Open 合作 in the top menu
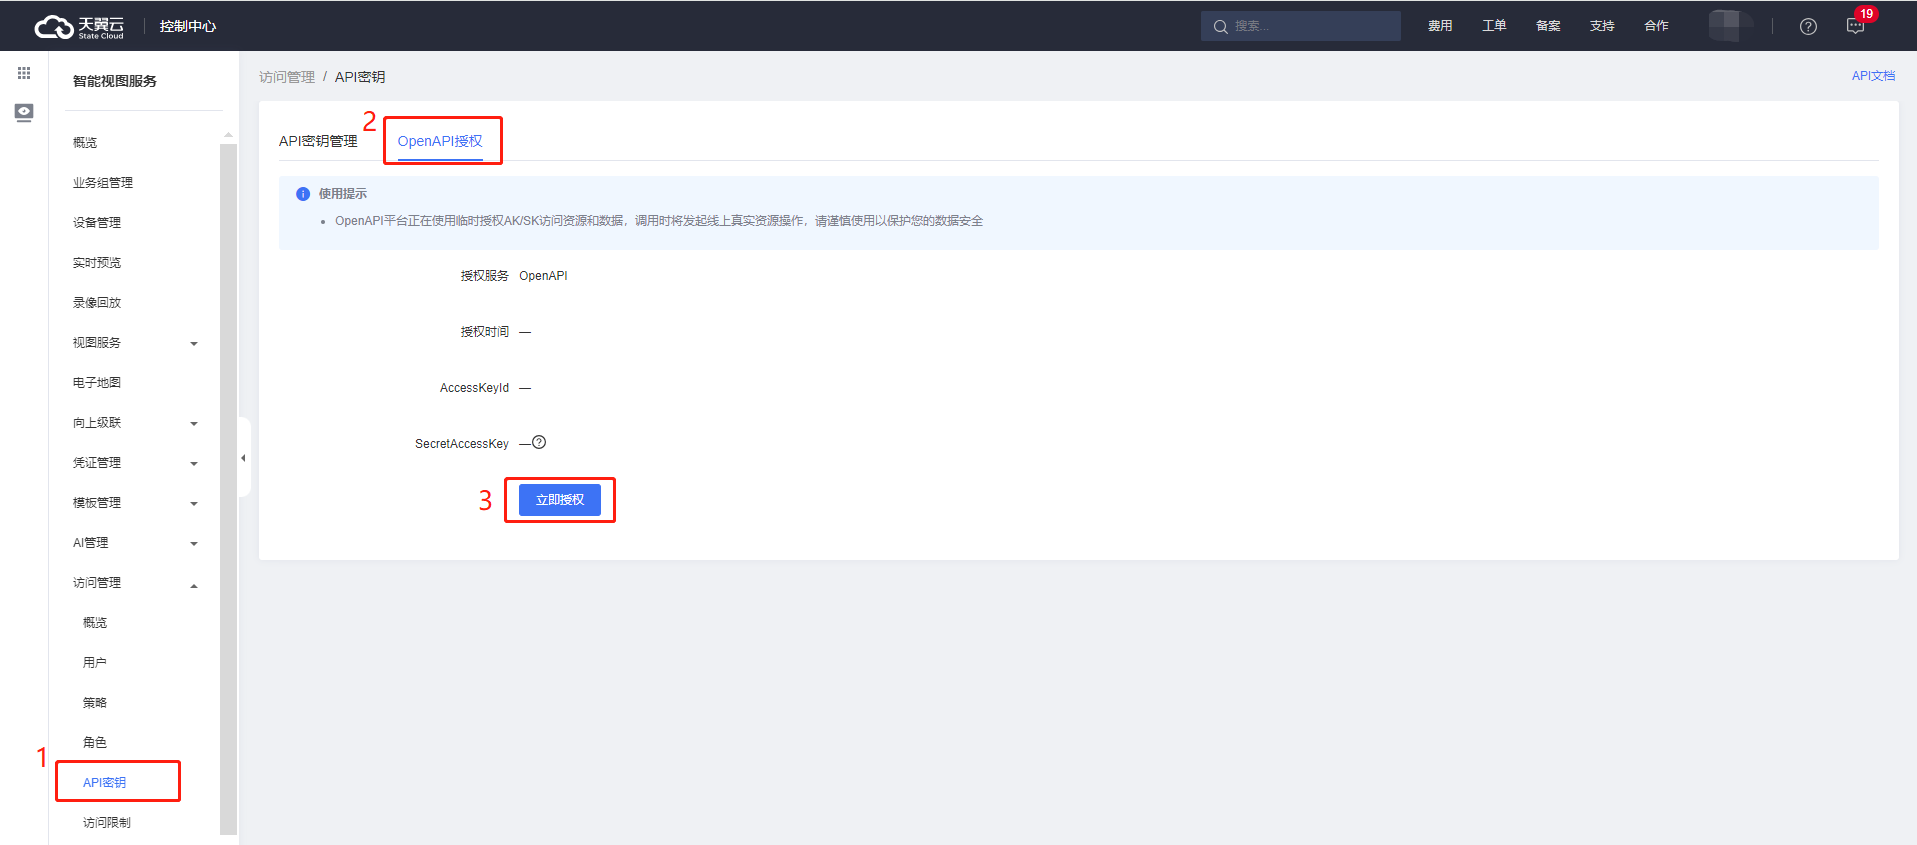 (x=1656, y=26)
